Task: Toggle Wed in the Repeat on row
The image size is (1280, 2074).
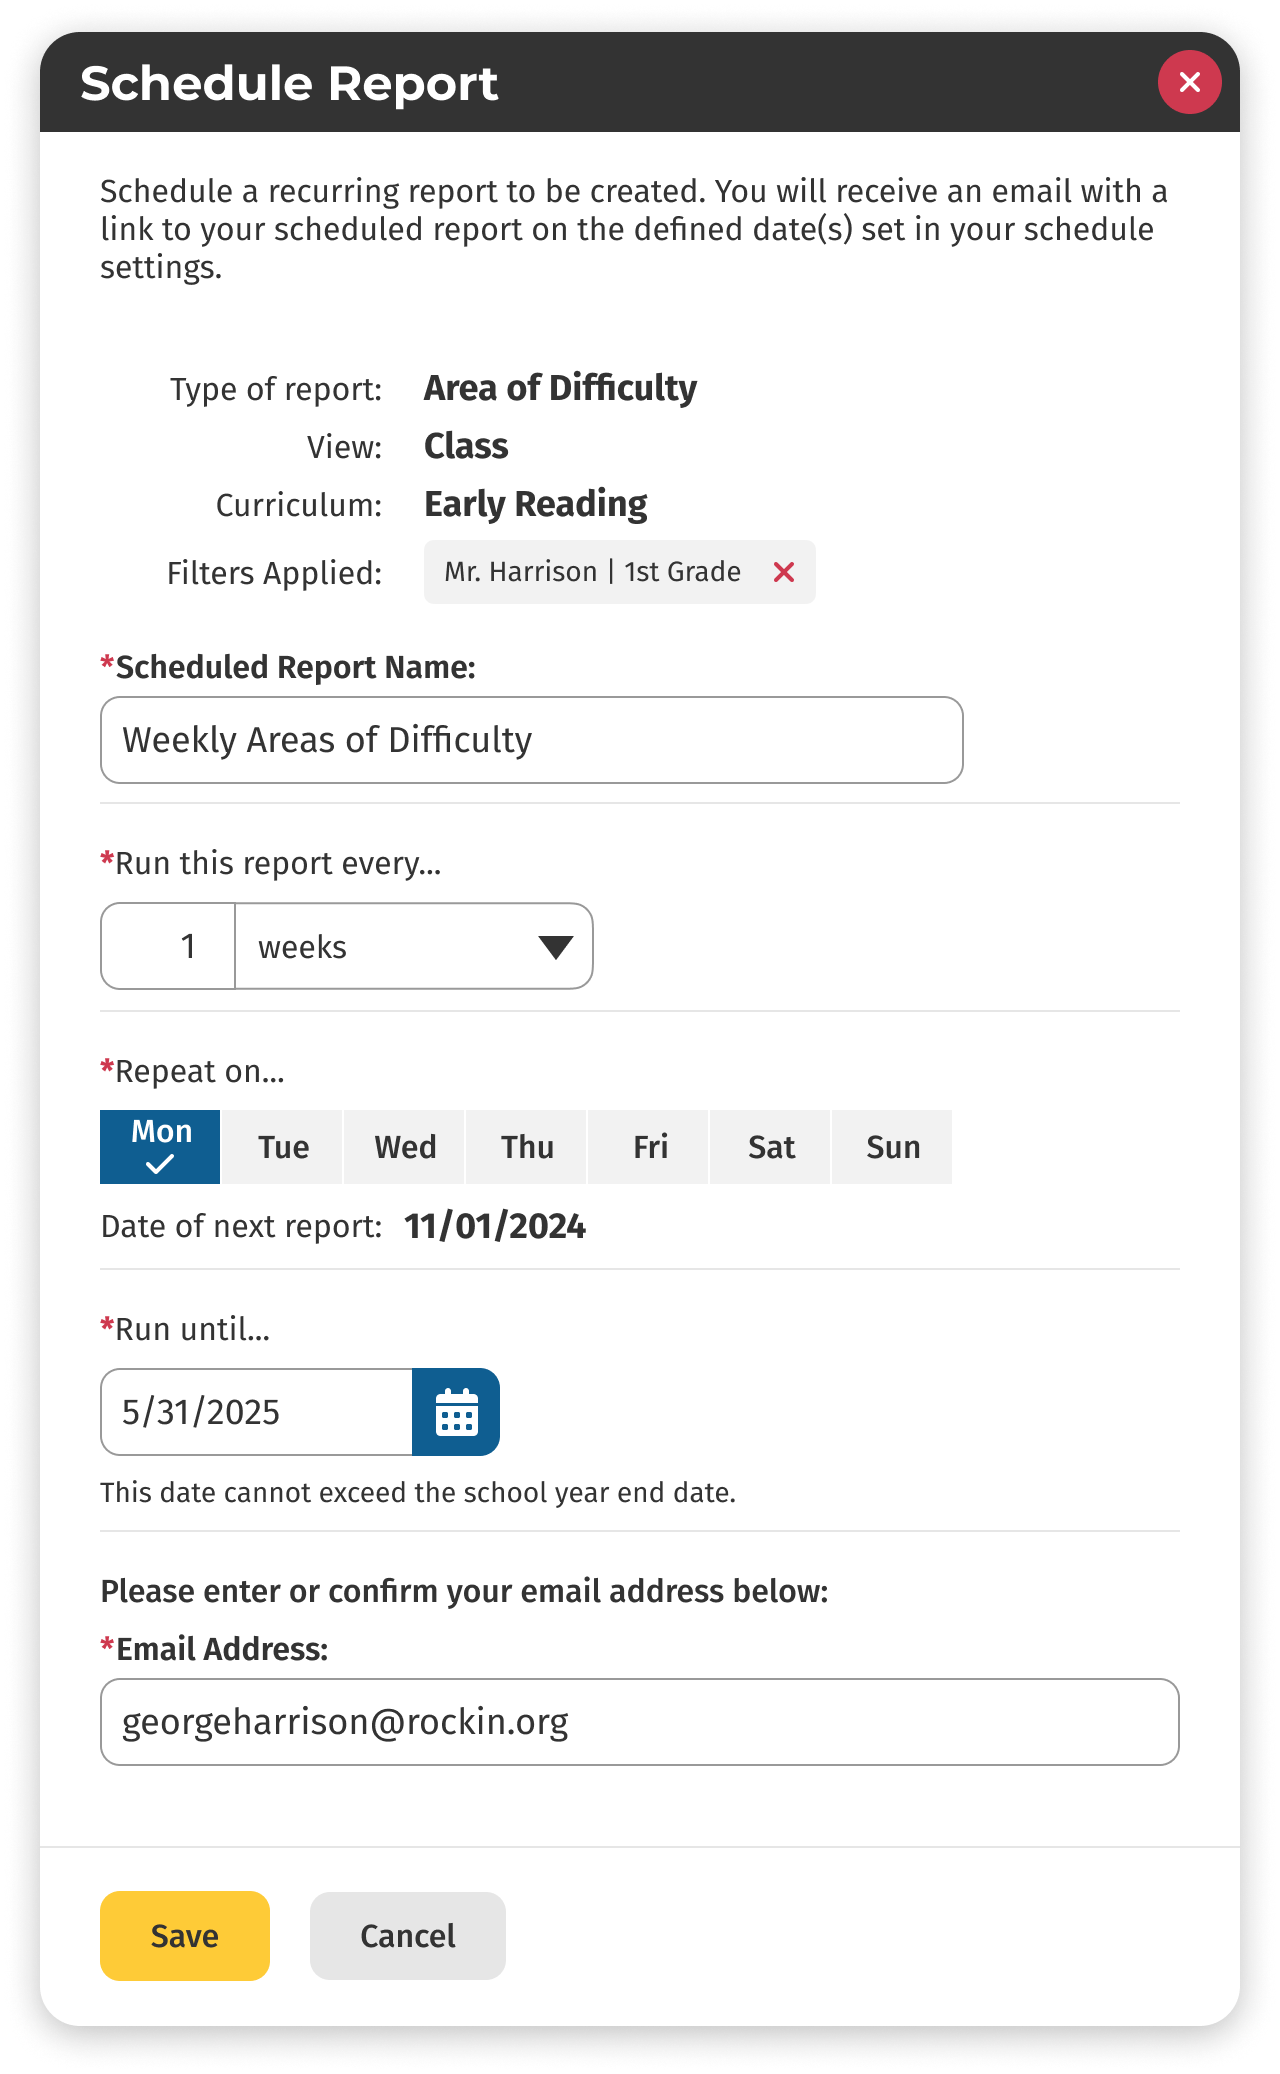Action: click(x=405, y=1147)
